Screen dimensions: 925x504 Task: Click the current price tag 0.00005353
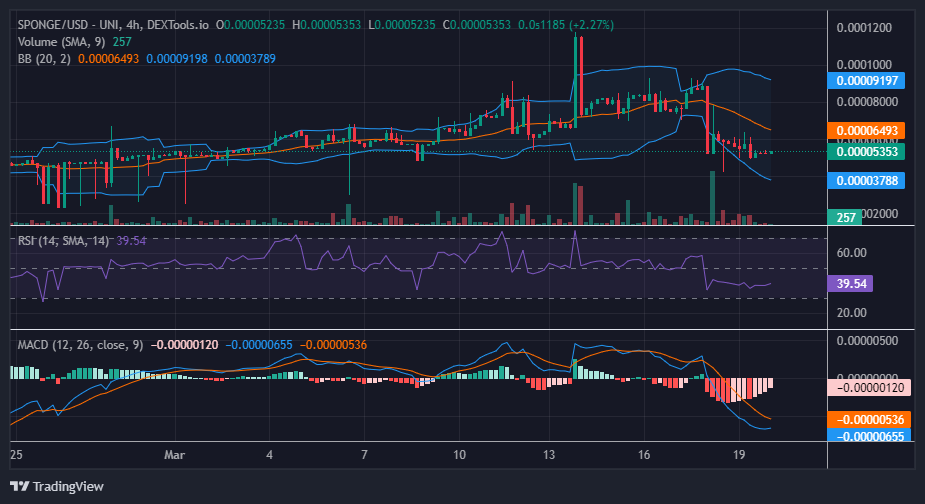866,152
